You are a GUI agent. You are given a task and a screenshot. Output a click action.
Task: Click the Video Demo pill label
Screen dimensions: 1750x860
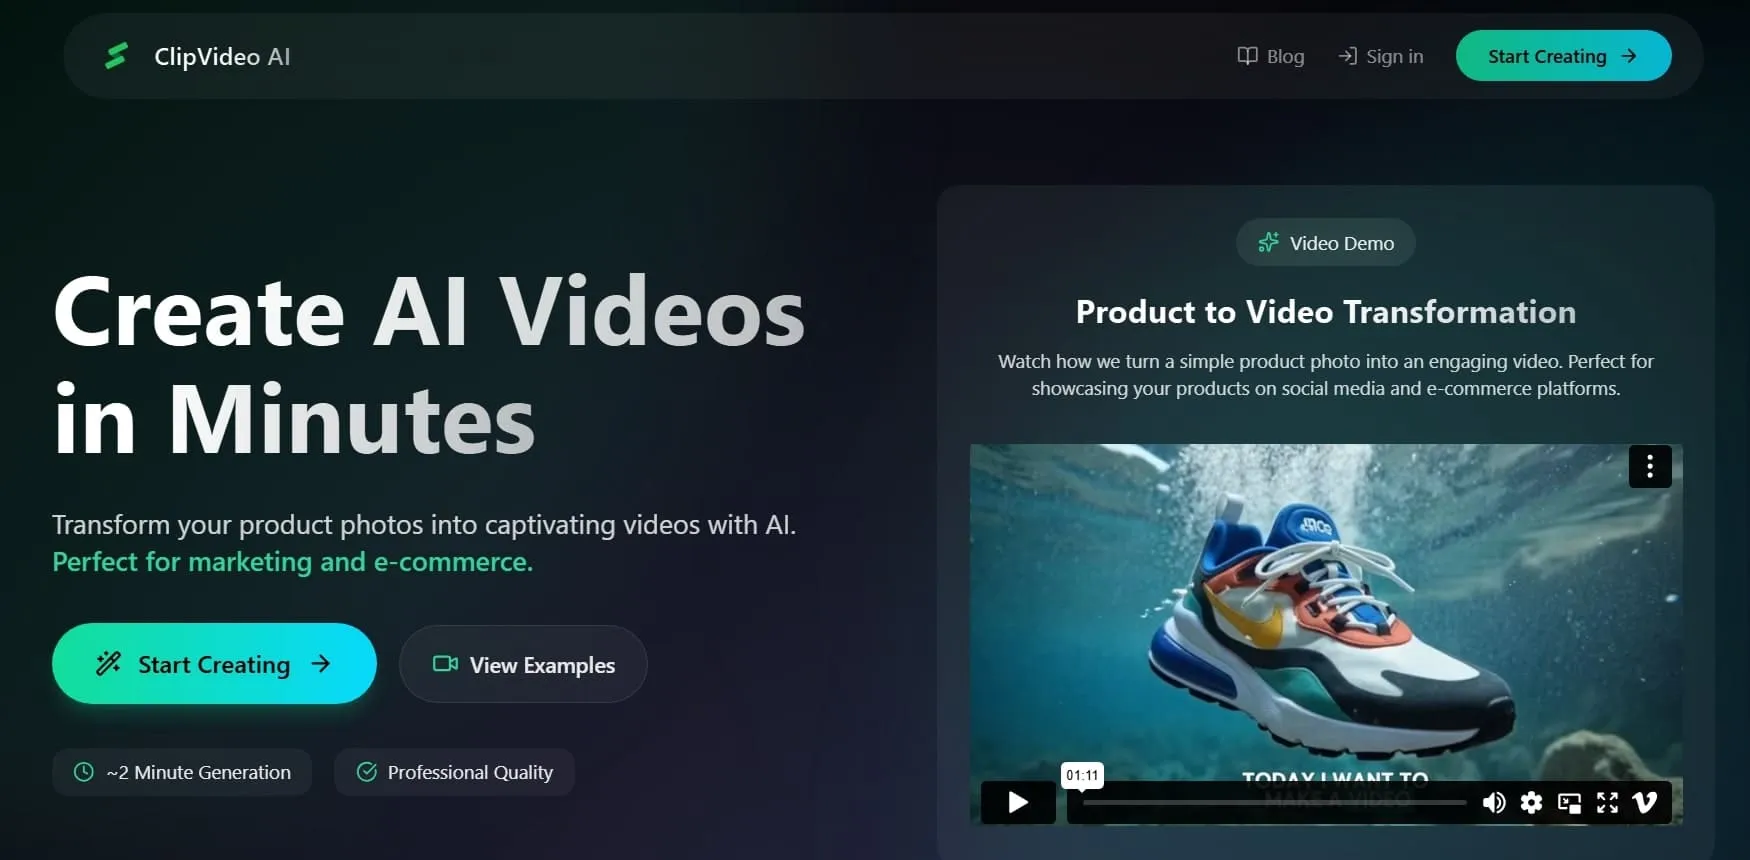[x=1326, y=243]
